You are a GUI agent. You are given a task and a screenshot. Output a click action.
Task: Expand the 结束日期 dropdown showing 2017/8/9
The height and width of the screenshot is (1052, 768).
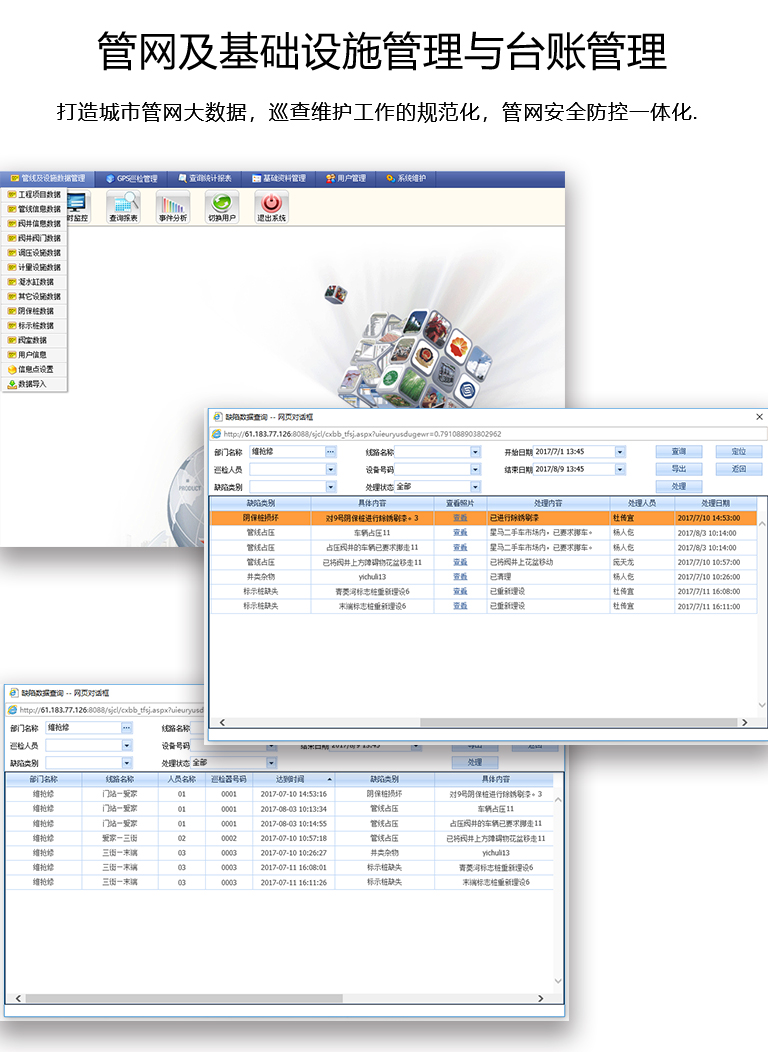620,469
